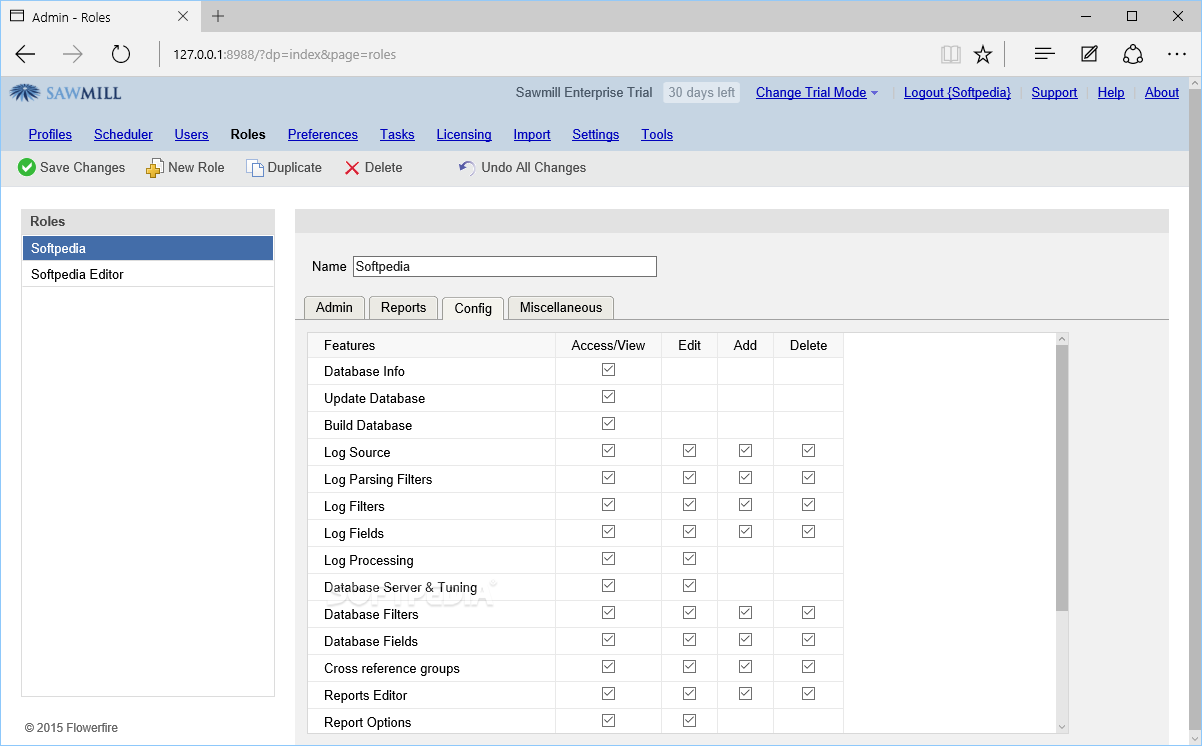
Task: Click the New Role plus icon
Action: point(154,168)
